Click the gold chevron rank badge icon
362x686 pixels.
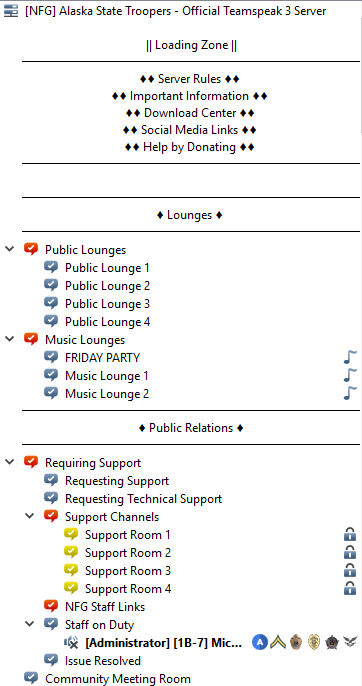278,642
